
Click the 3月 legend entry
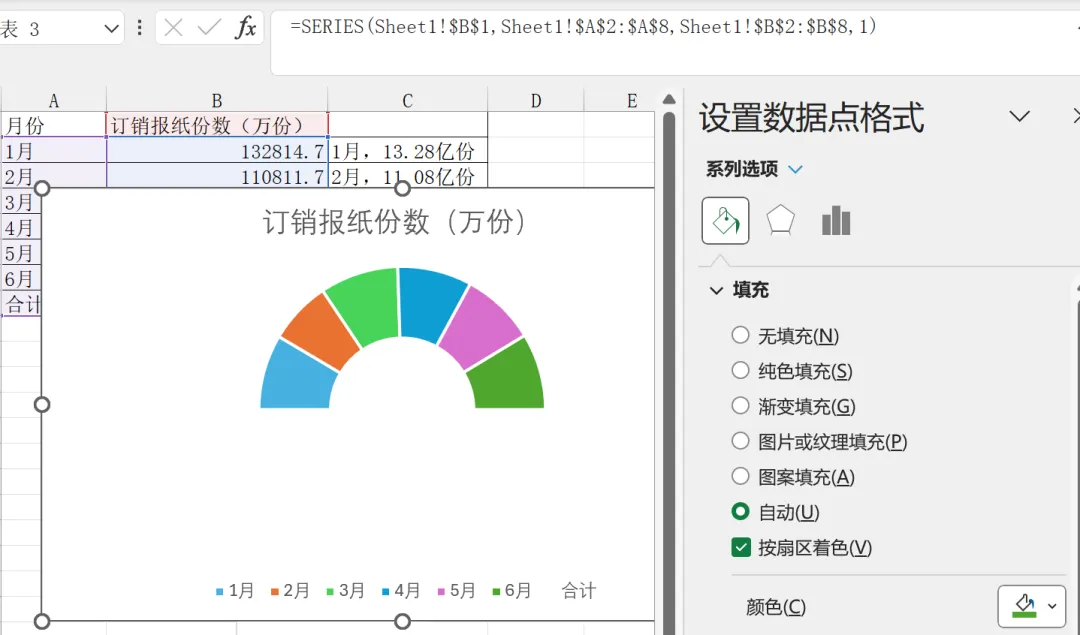click(x=346, y=590)
